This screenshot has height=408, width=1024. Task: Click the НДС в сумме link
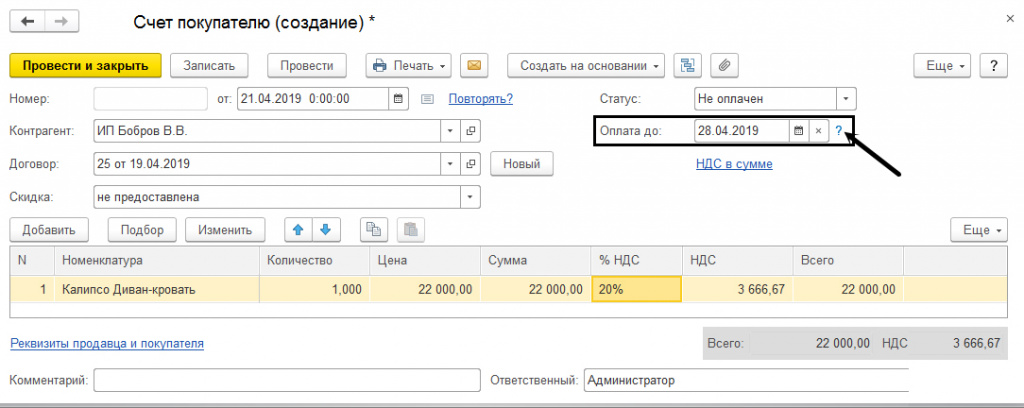734,164
